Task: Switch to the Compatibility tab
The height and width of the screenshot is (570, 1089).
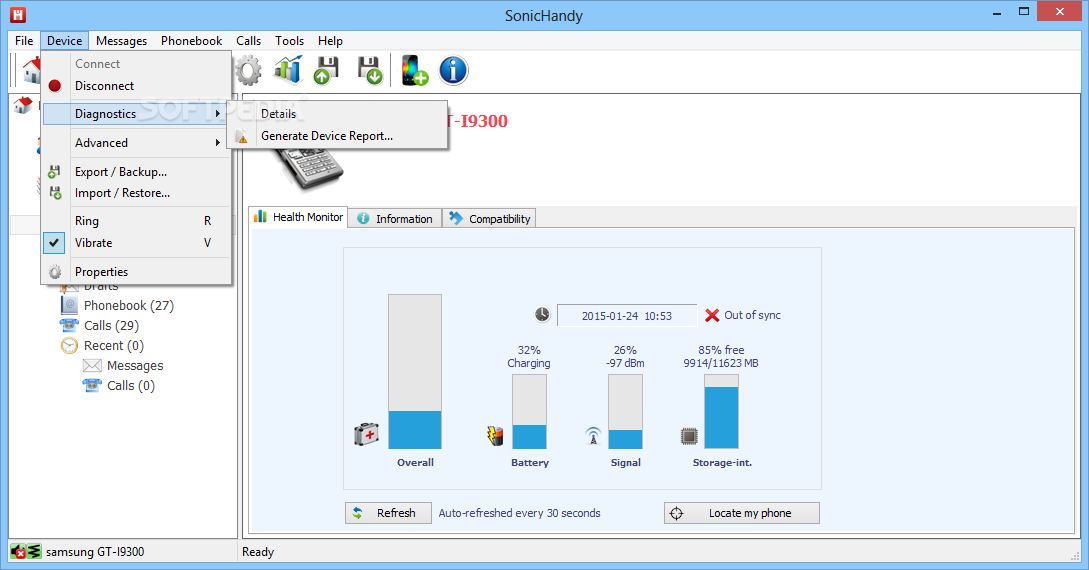Action: 489,219
